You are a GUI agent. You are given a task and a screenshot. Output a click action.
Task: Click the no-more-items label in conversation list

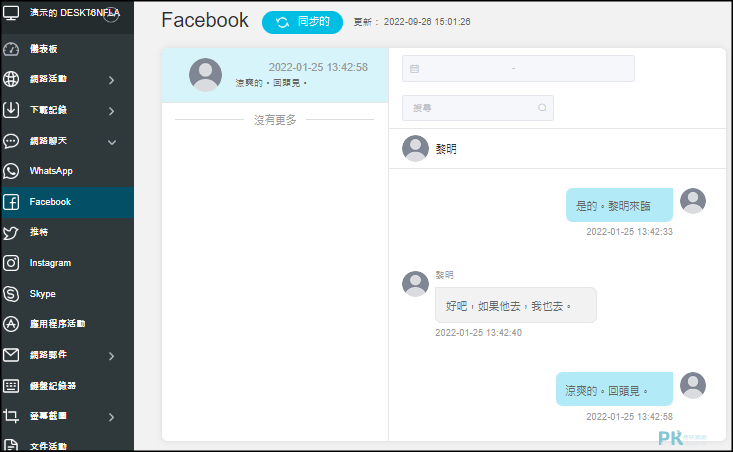[x=275, y=120]
